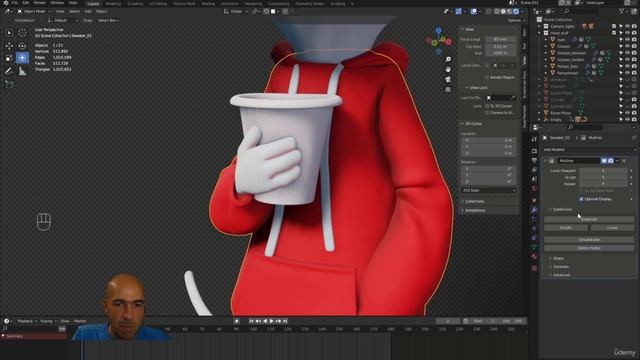
Task: Enable Lock To 3D Cursor checkbox
Action: 487,106
